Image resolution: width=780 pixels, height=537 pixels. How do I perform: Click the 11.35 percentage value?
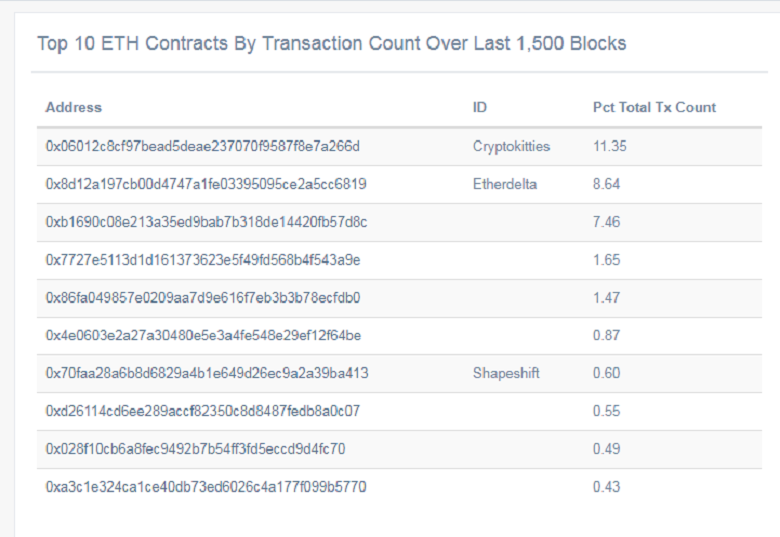pos(610,146)
